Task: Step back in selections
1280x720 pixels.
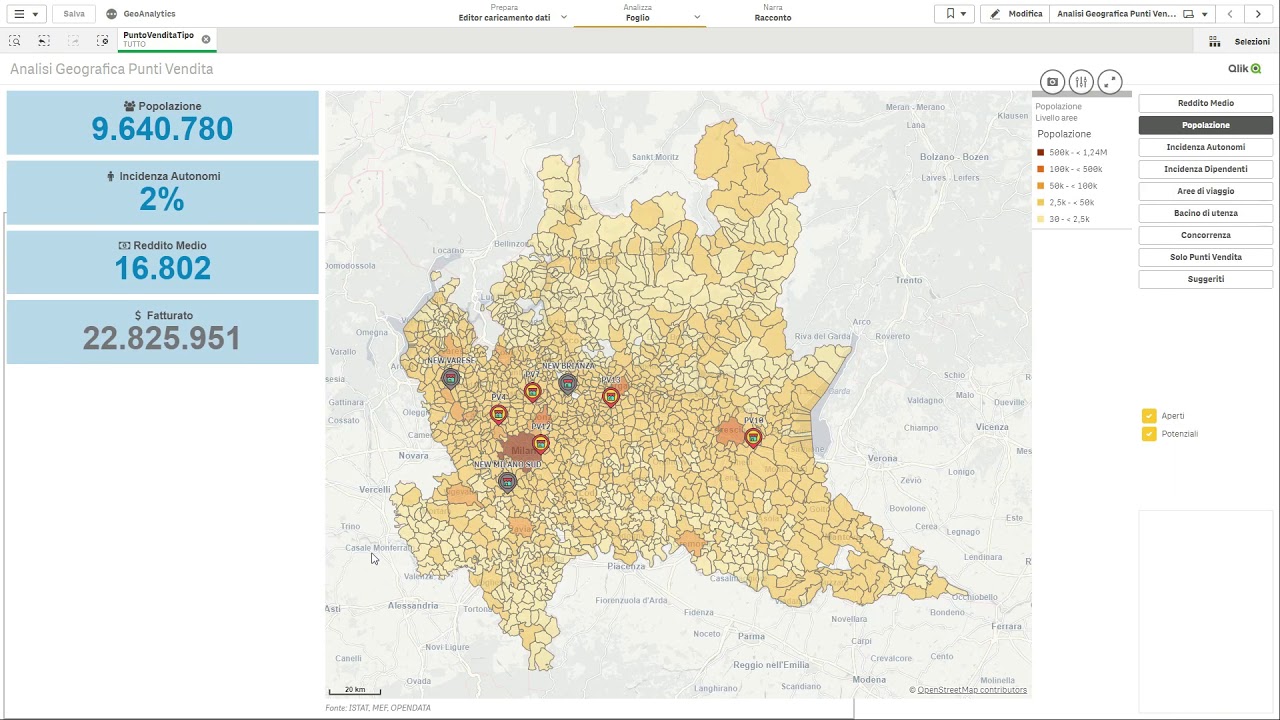Action: click(44, 40)
